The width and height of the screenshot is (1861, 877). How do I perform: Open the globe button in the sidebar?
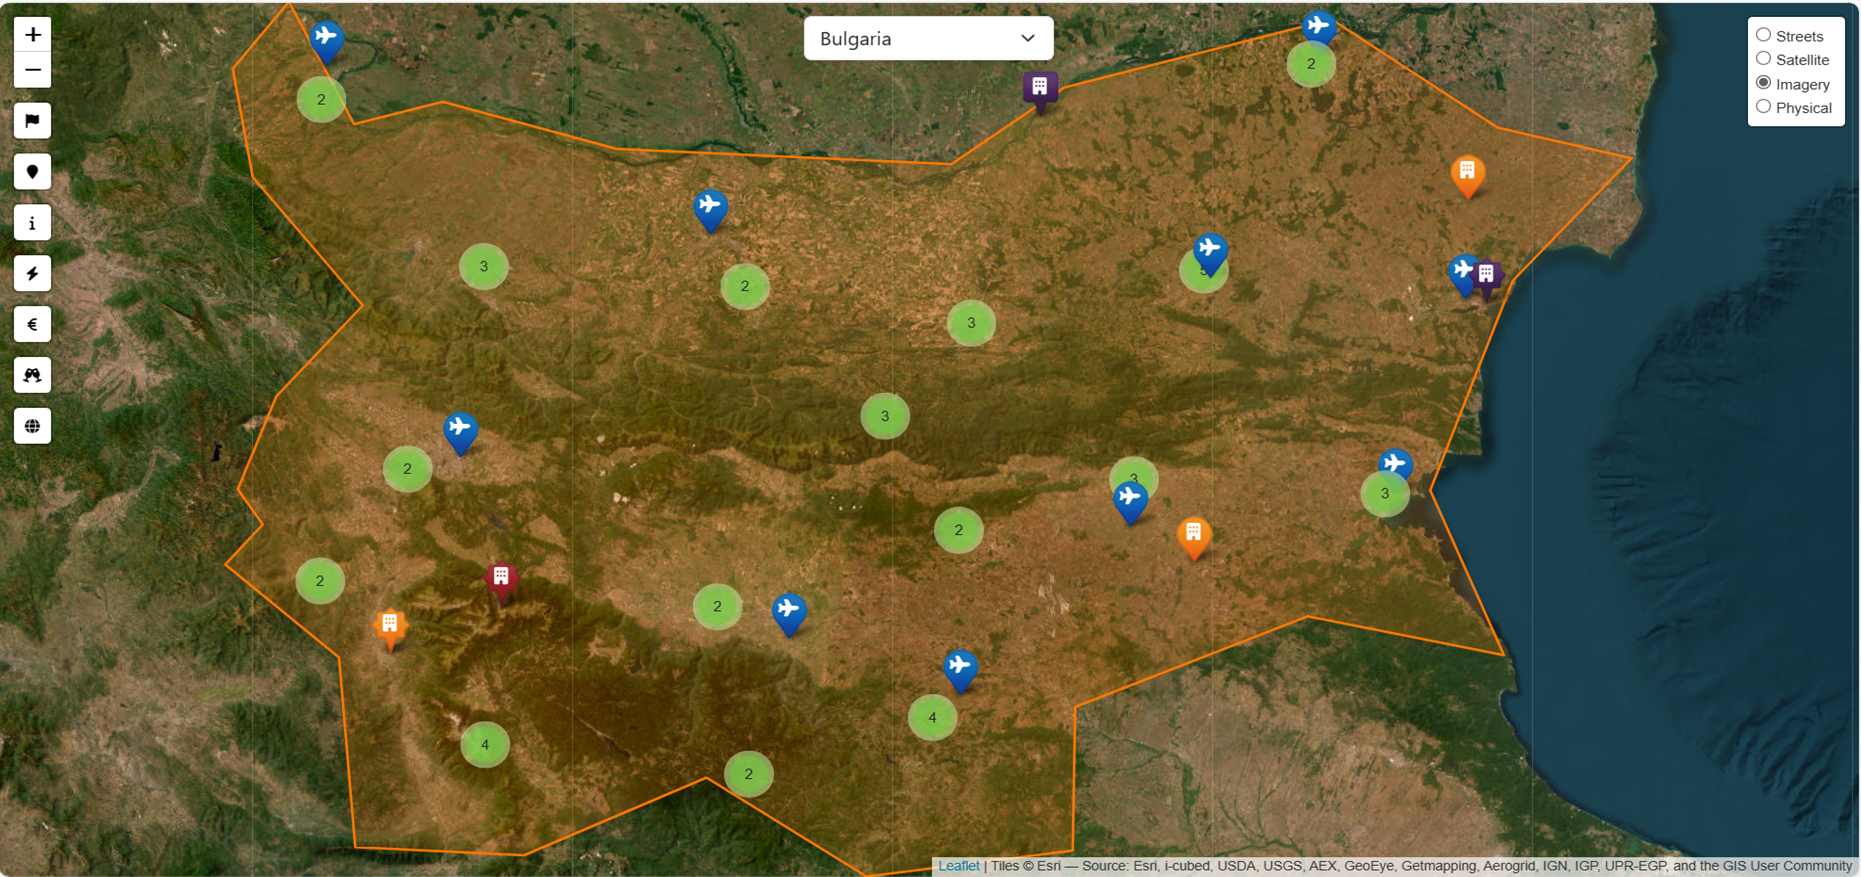(x=32, y=426)
